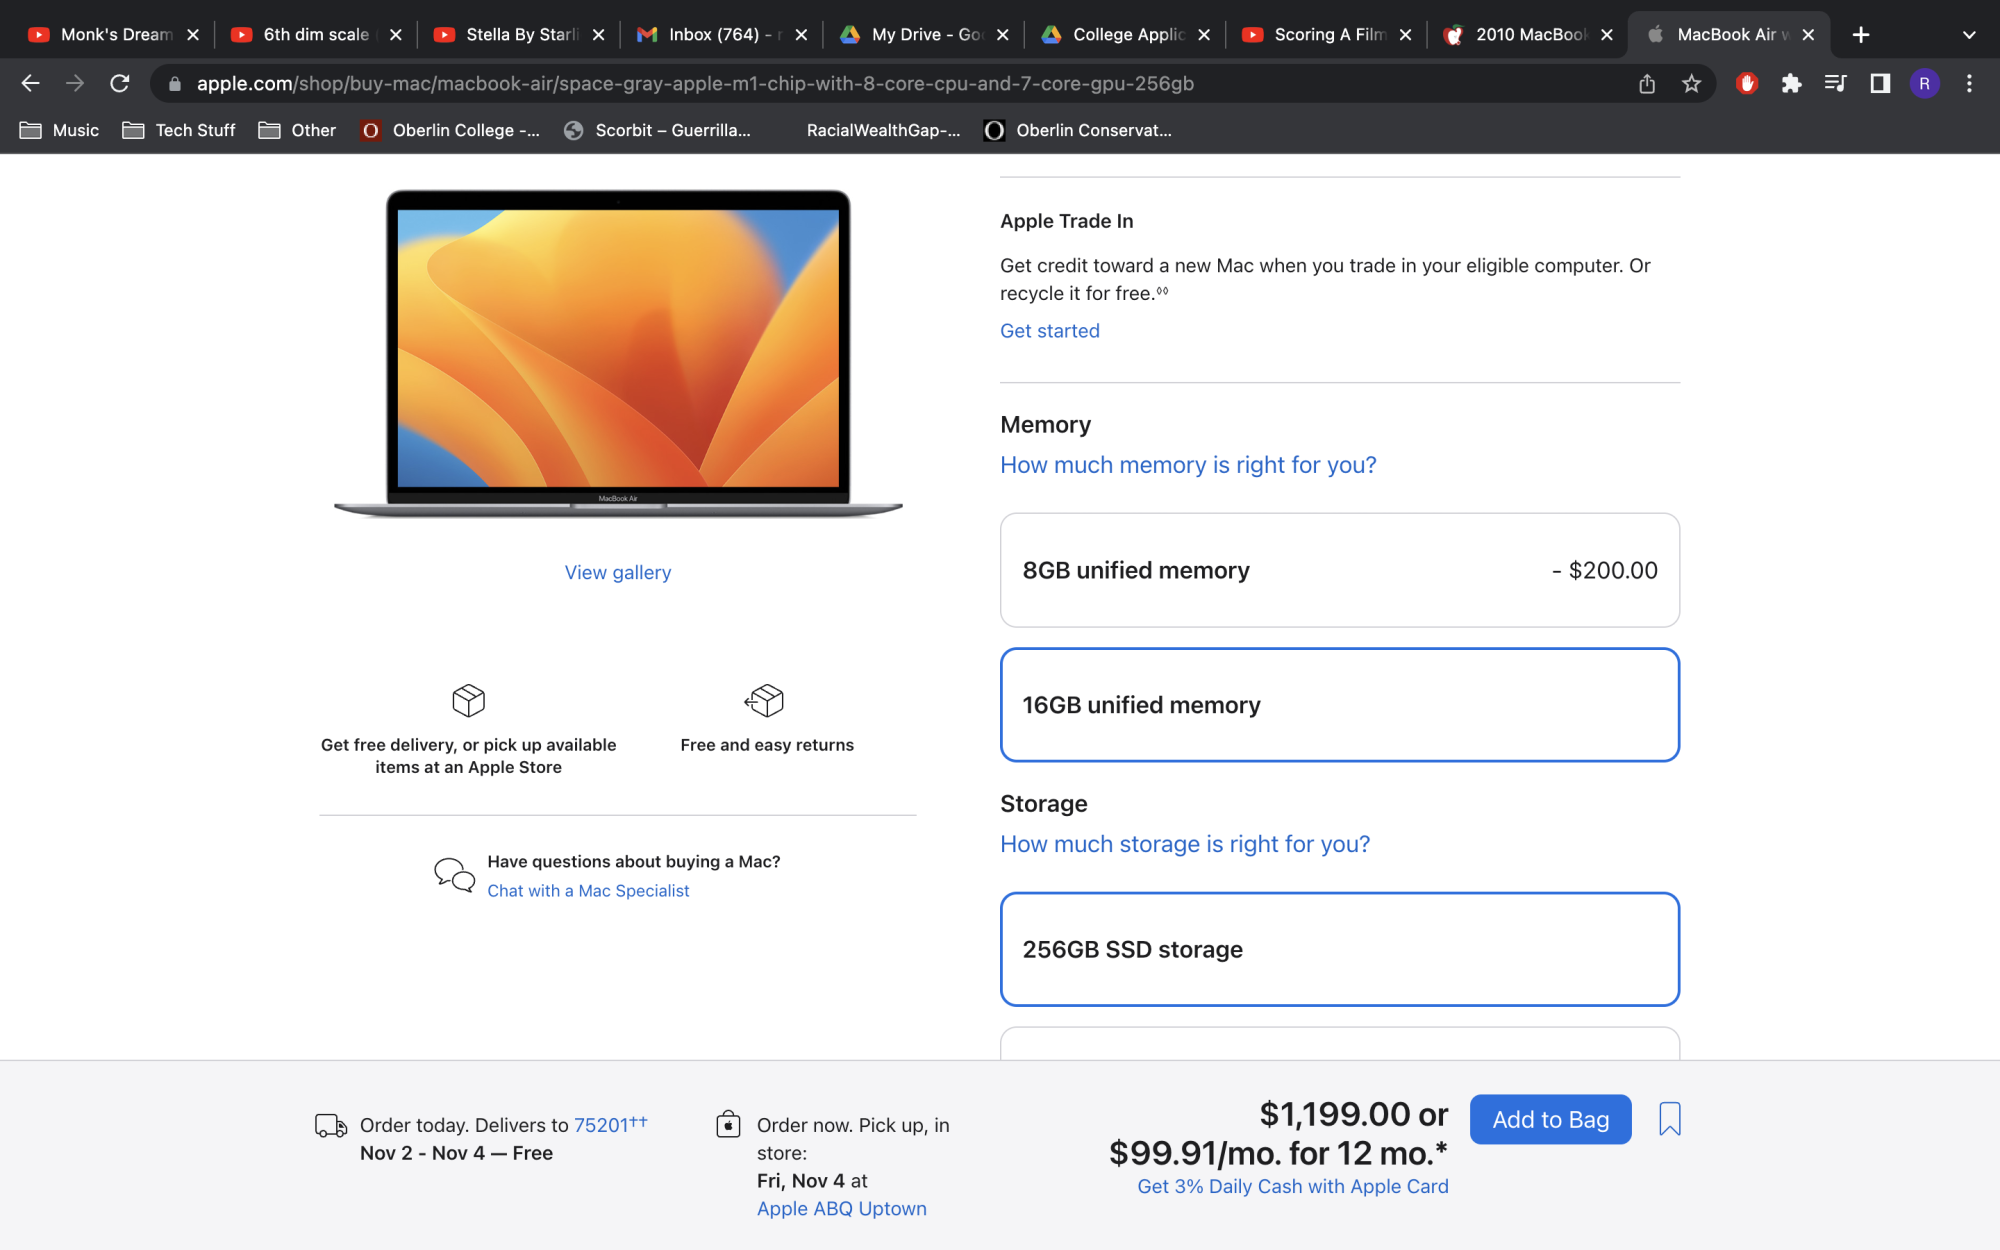Click Add to Bag button
The height and width of the screenshot is (1250, 2000).
tap(1551, 1120)
